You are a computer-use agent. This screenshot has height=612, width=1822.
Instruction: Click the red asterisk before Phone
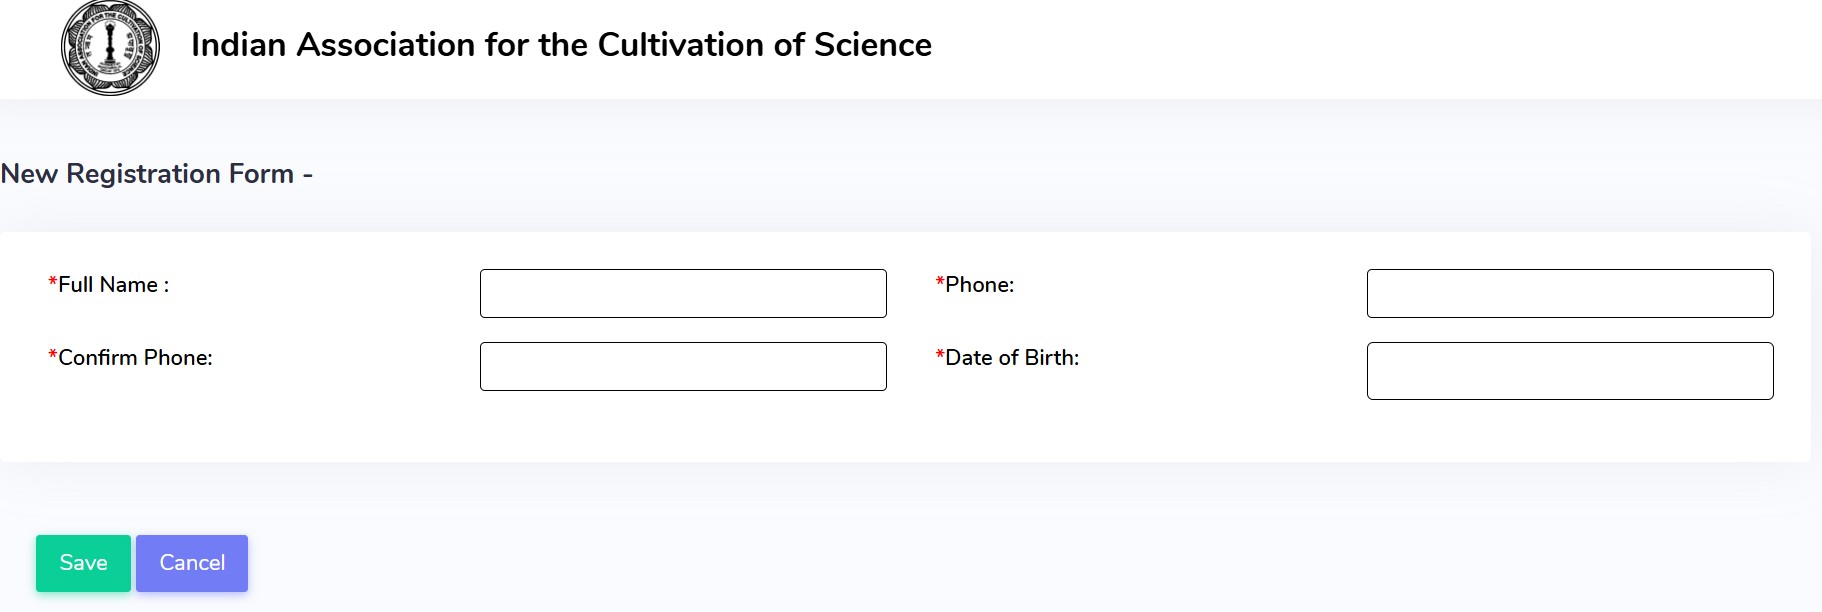(x=940, y=283)
